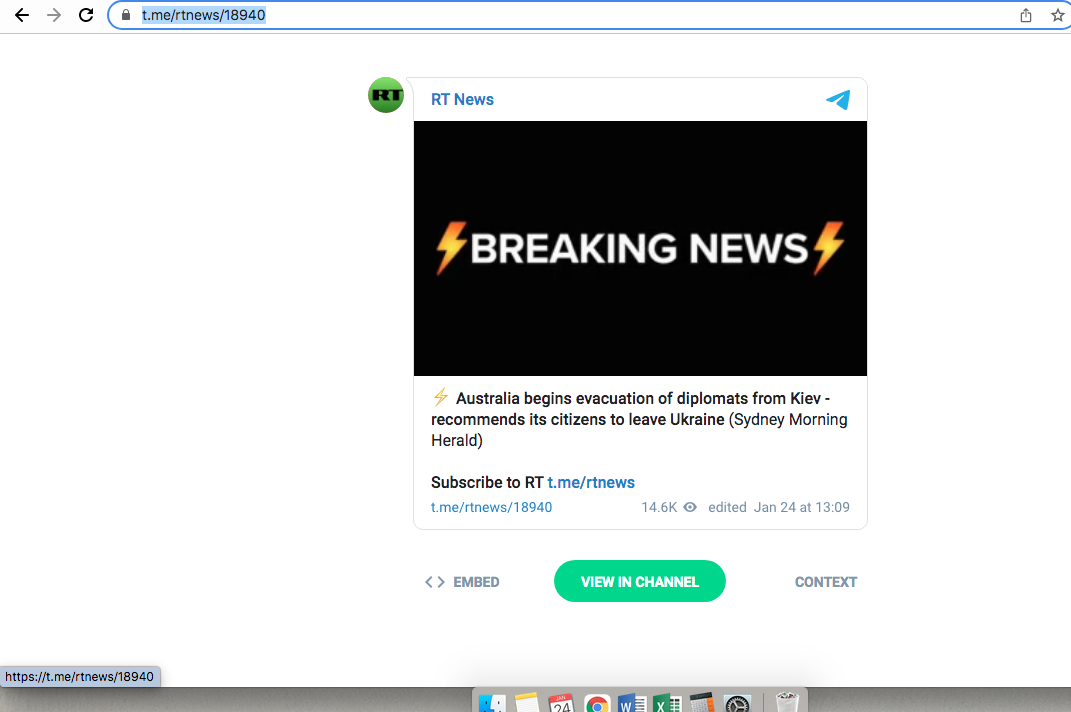Screen dimensions: 1071x712
Task: Open the t.me/rtnews subscribe link
Action: coord(591,482)
